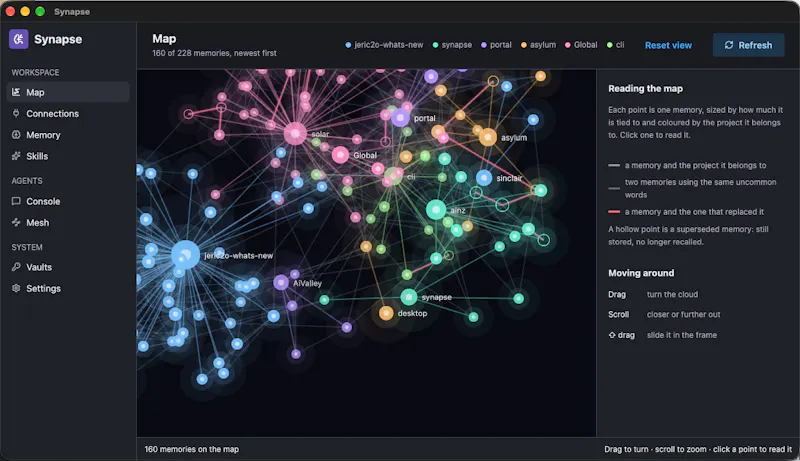Click the Memory sidebar icon

pyautogui.click(x=16, y=135)
